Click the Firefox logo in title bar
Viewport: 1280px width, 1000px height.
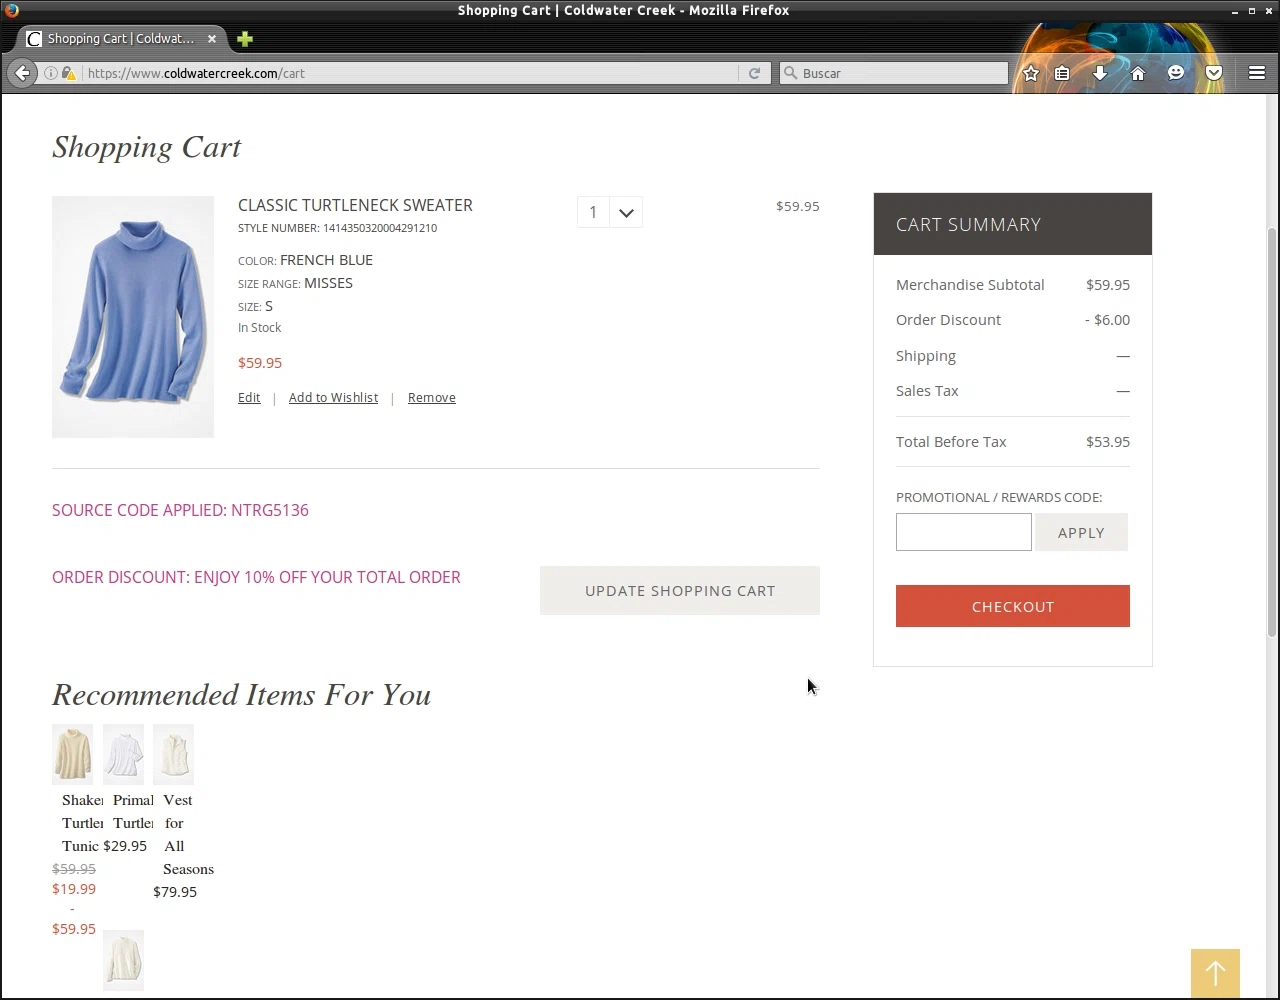tap(11, 10)
